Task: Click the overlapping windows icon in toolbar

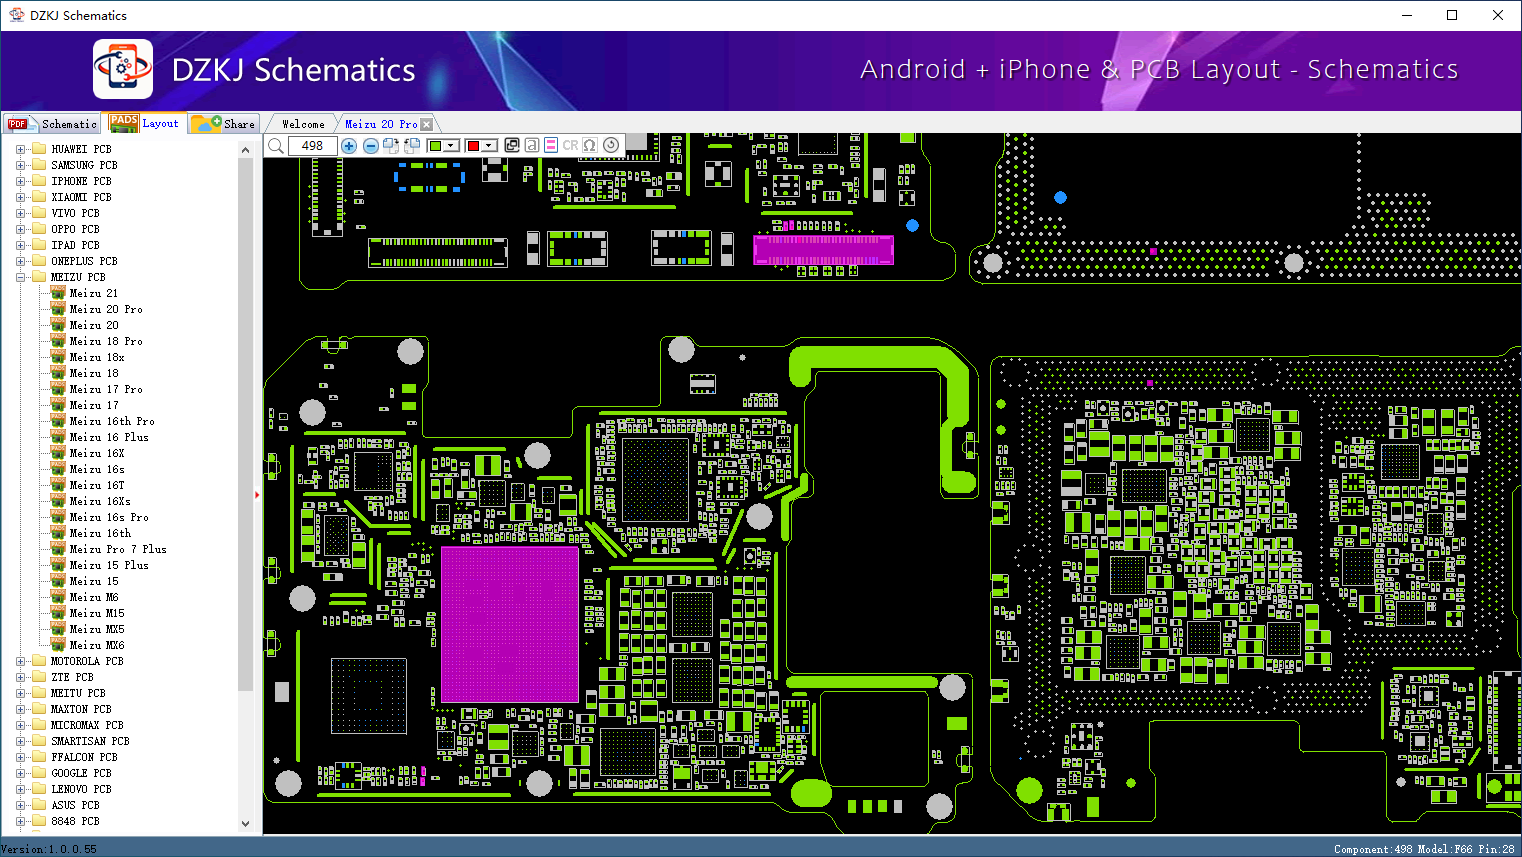Action: (512, 146)
